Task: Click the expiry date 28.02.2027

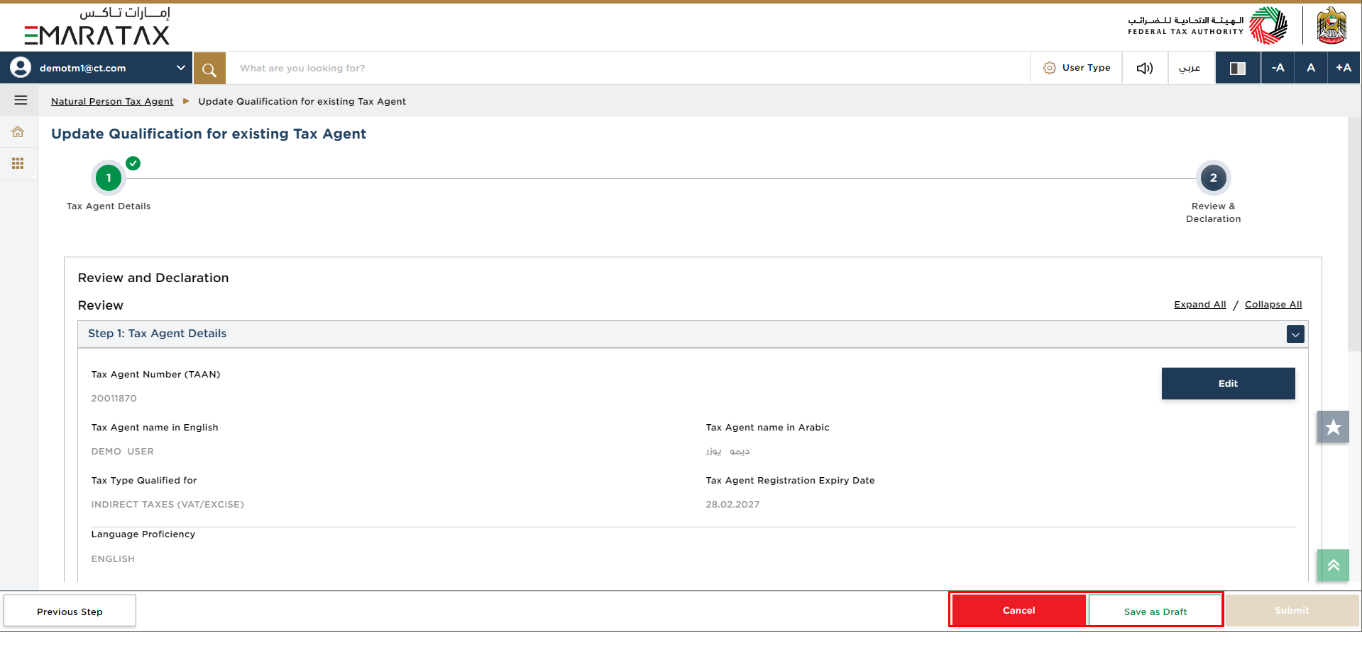Action: click(732, 504)
